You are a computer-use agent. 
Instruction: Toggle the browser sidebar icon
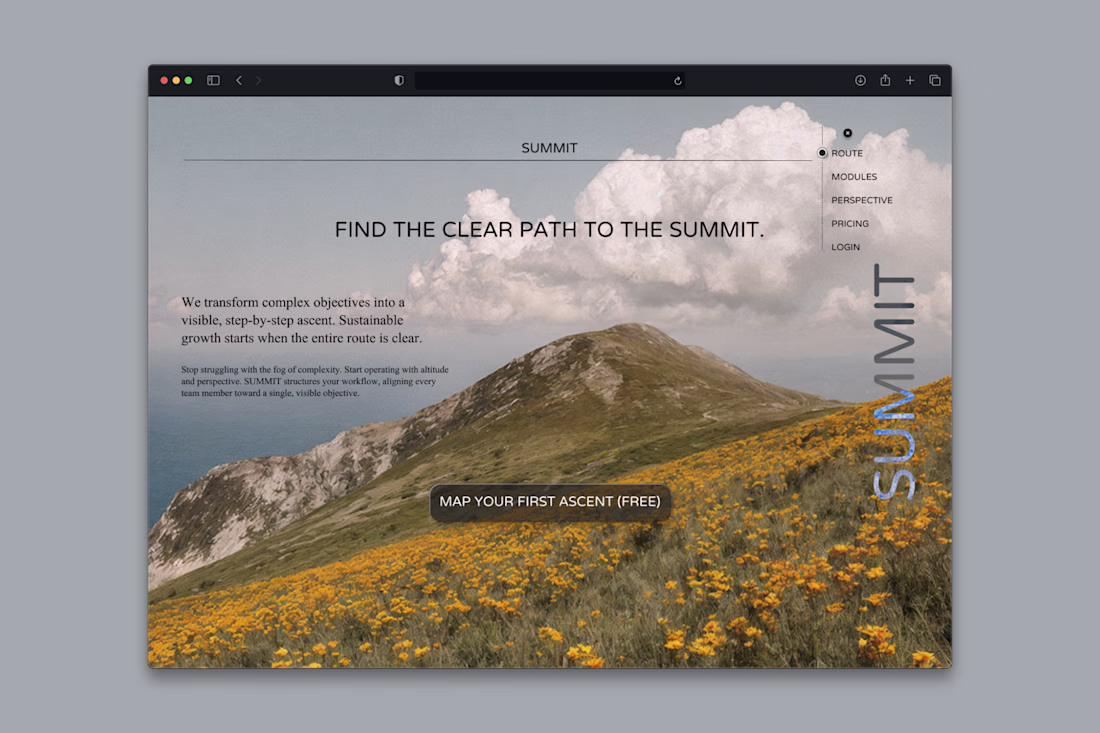click(213, 81)
